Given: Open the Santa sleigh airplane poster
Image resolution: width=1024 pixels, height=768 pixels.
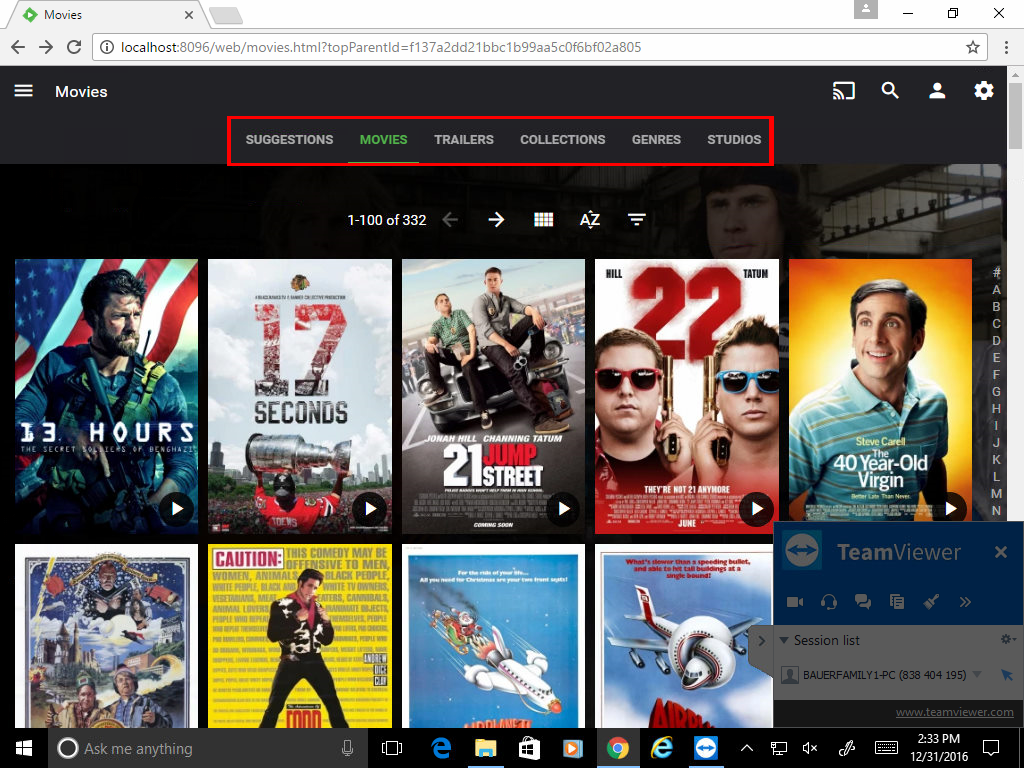Looking at the screenshot, I should (493, 635).
